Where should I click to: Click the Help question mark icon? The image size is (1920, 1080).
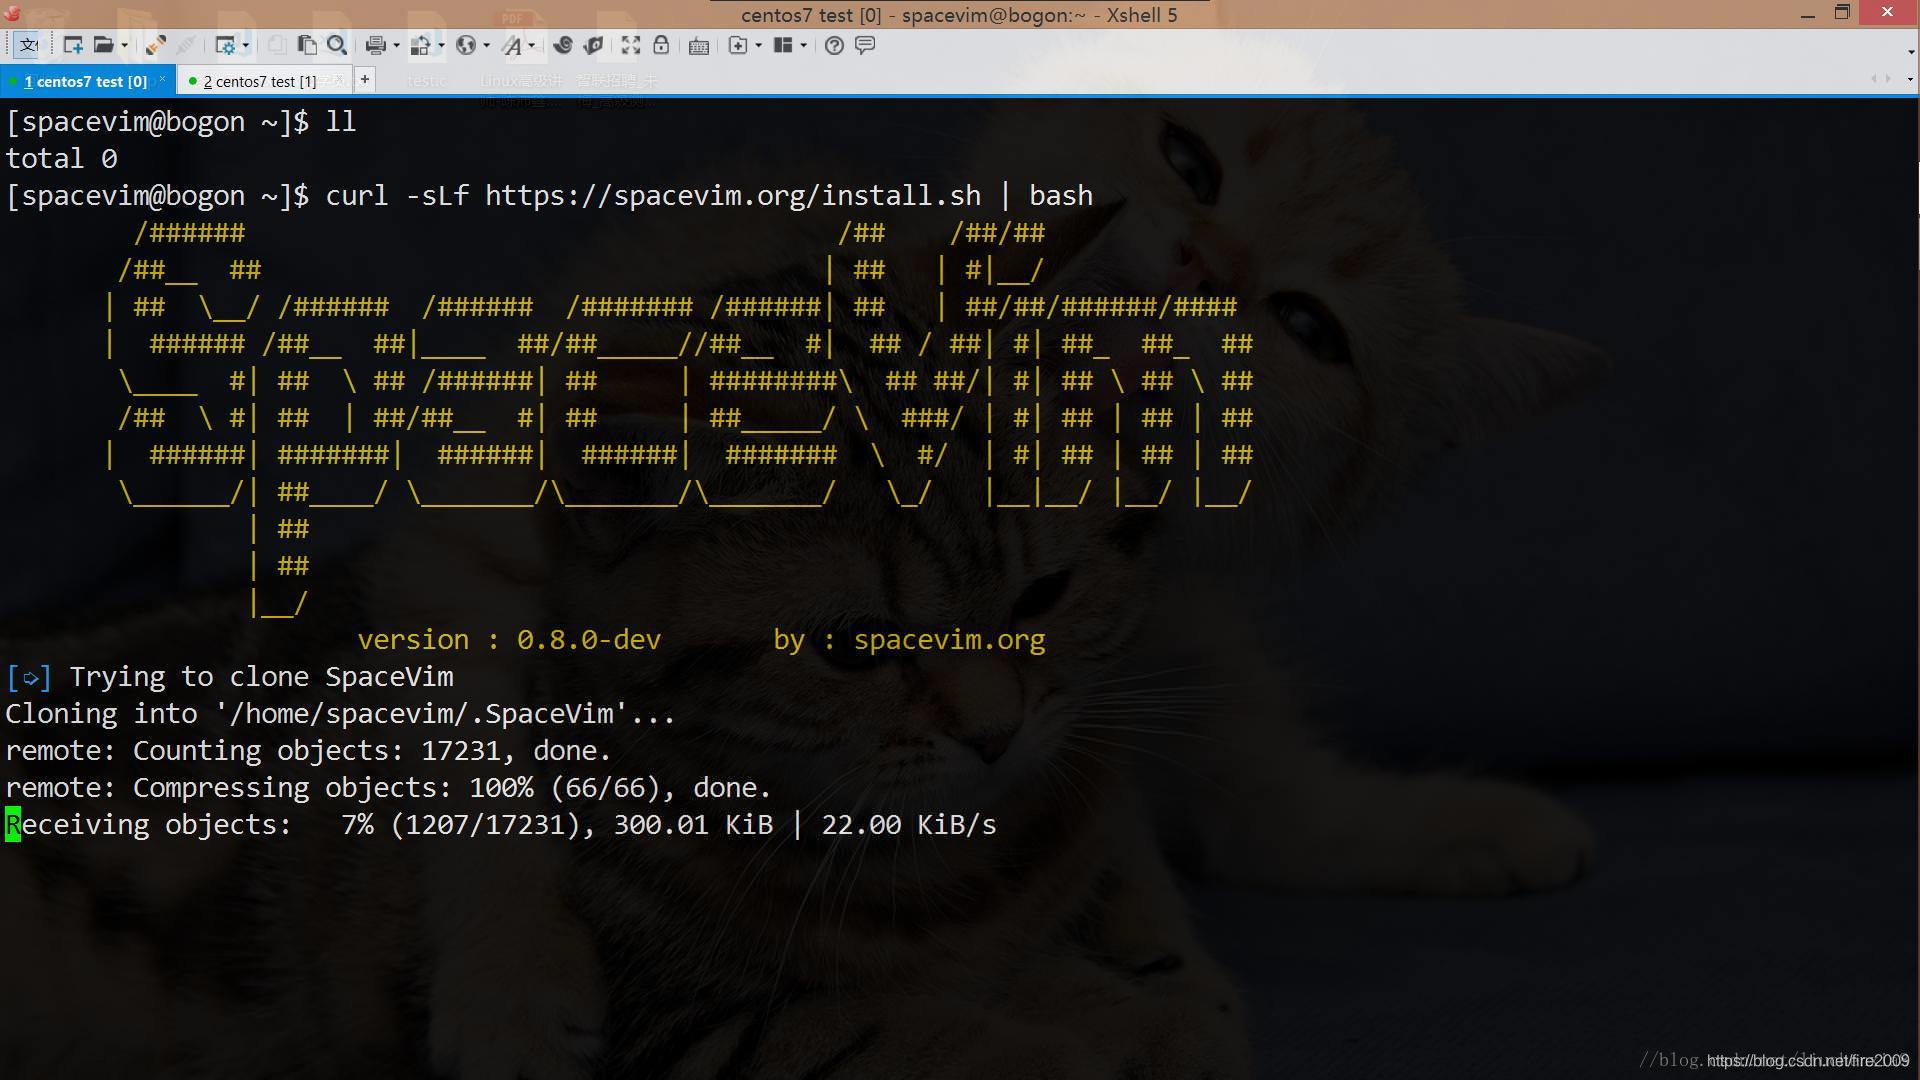(x=834, y=45)
